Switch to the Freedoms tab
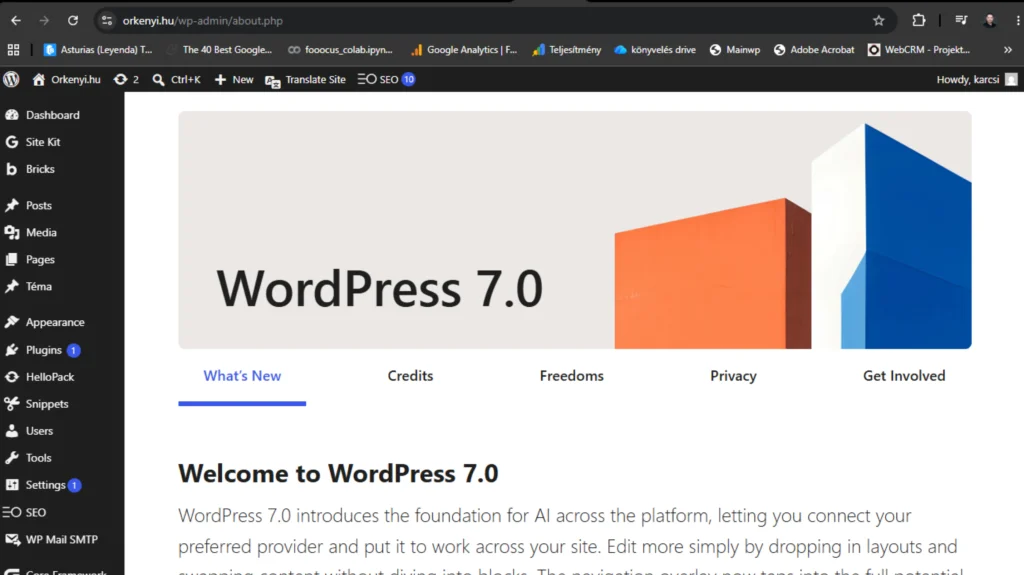This screenshot has height=575, width=1024. click(x=571, y=376)
